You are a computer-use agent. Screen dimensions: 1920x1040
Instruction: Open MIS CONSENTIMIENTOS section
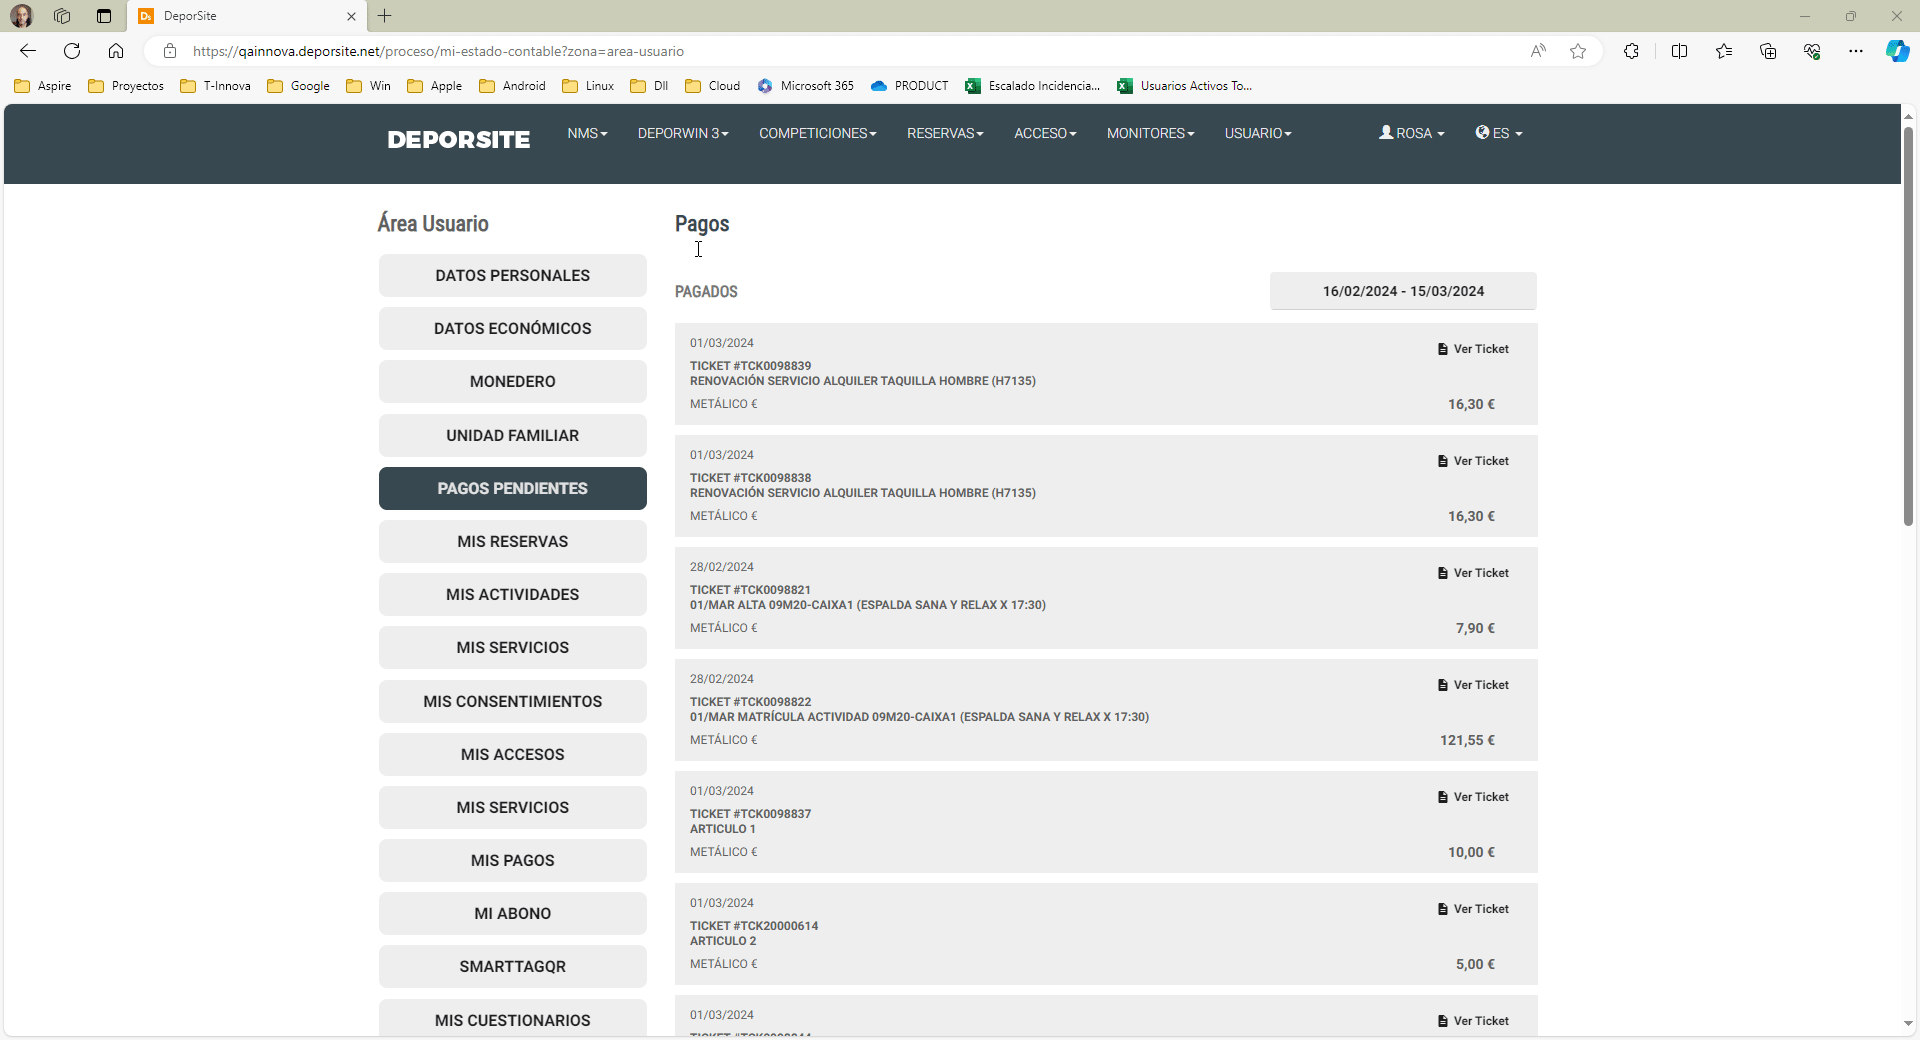(513, 701)
